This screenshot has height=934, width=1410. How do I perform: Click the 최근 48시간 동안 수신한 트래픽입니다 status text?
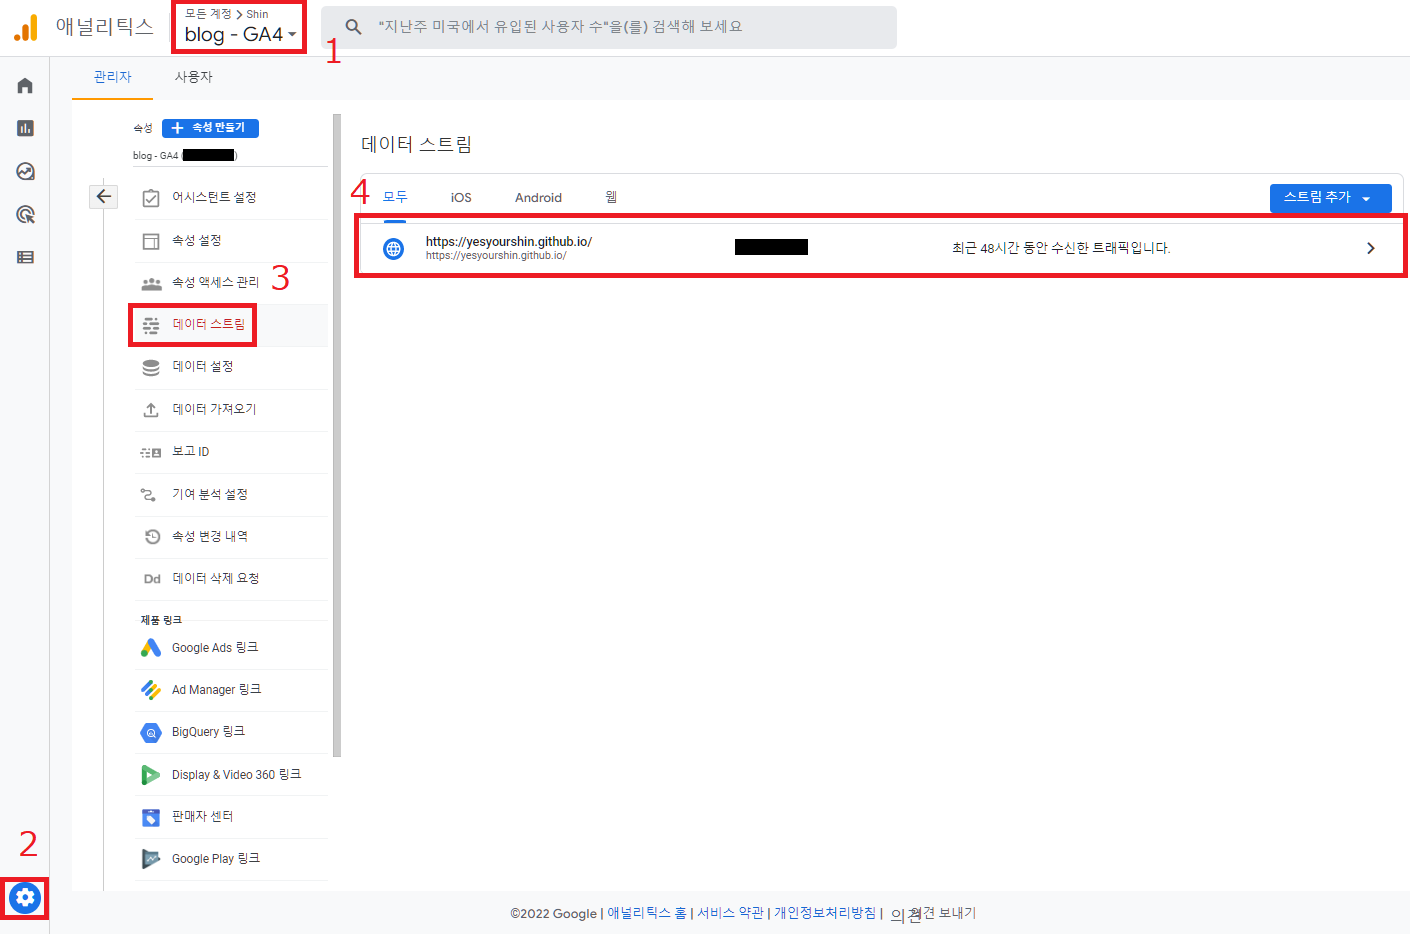tap(1061, 248)
